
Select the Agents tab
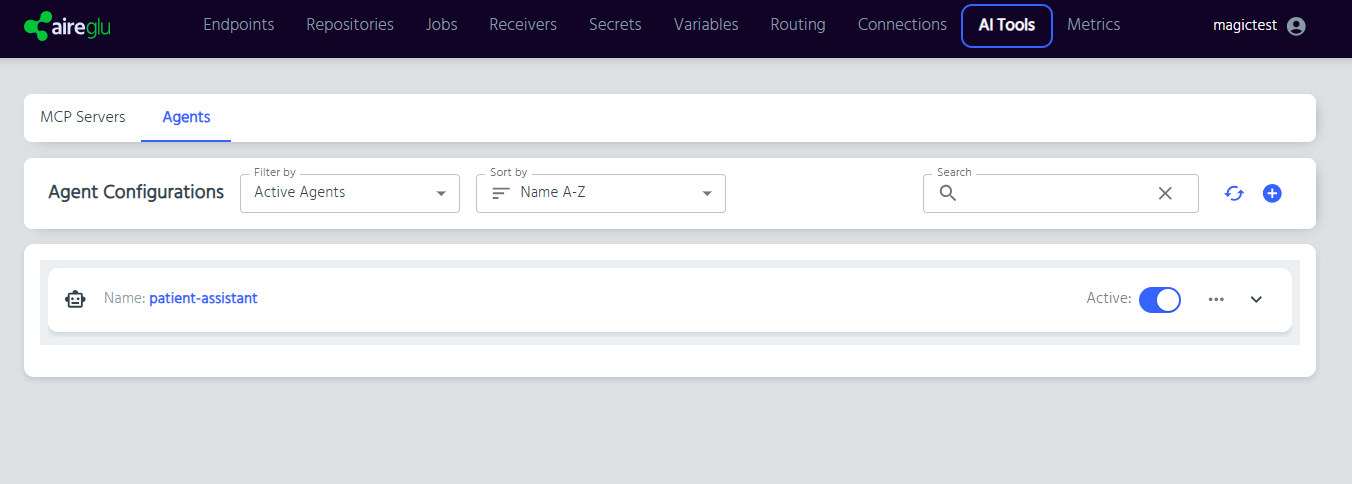186,117
